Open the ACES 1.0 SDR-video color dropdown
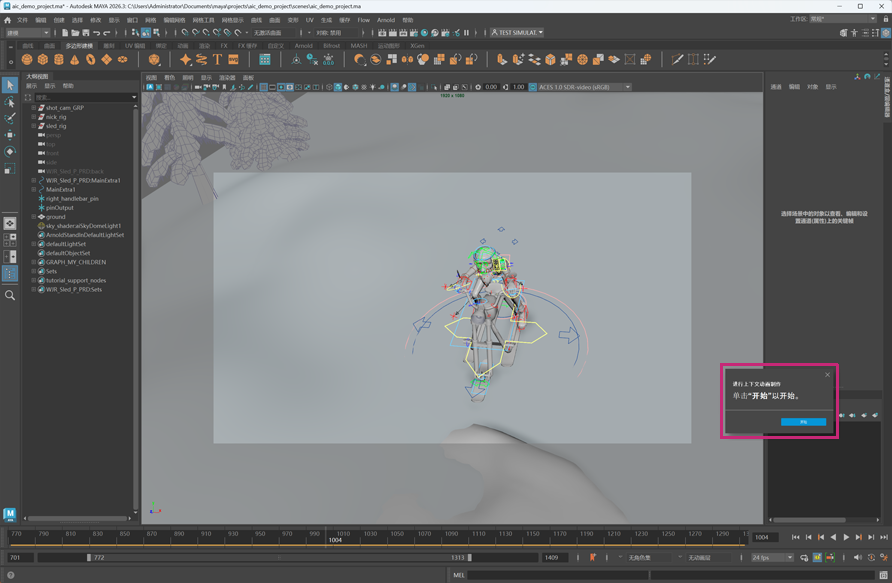Screen dimensions: 892x583 tap(585, 87)
